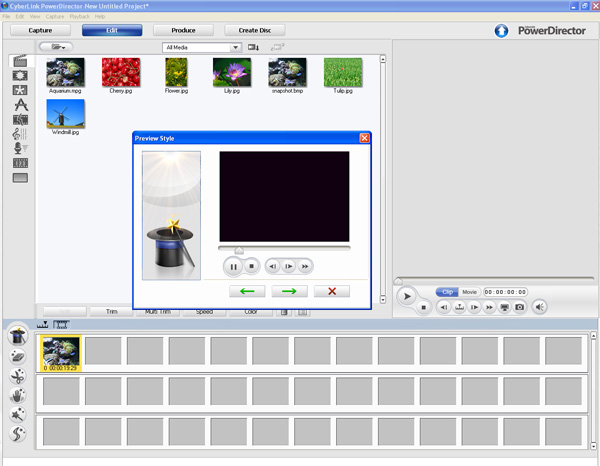Open the Media Room clapperboard icon
The height and width of the screenshot is (466, 600).
(x=20, y=61)
